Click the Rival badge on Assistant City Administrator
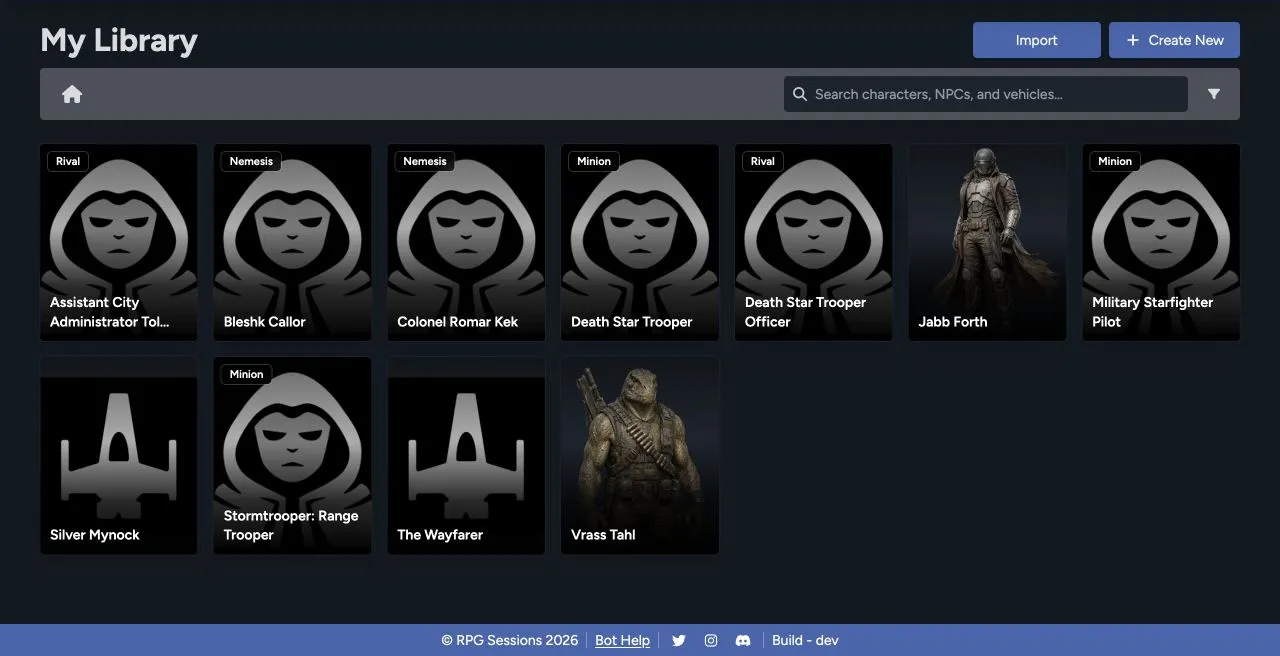This screenshot has width=1280, height=656. tap(68, 161)
